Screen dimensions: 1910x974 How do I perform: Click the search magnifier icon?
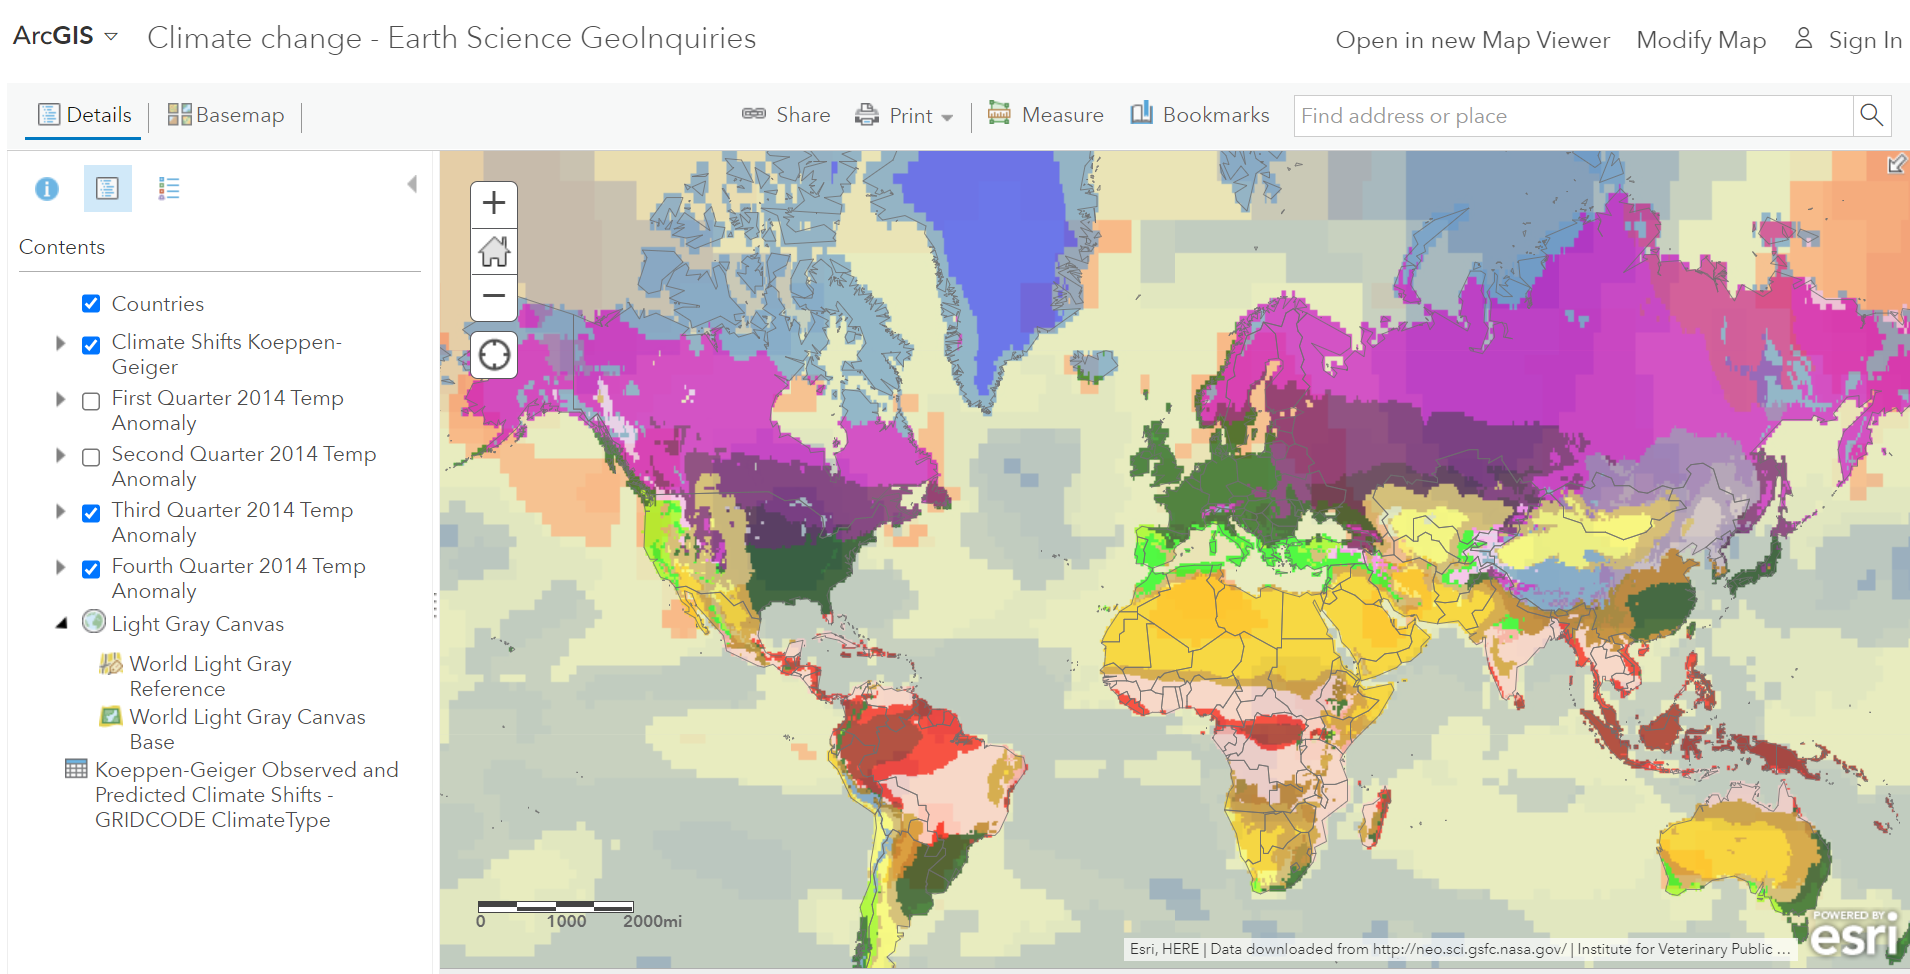click(1871, 115)
